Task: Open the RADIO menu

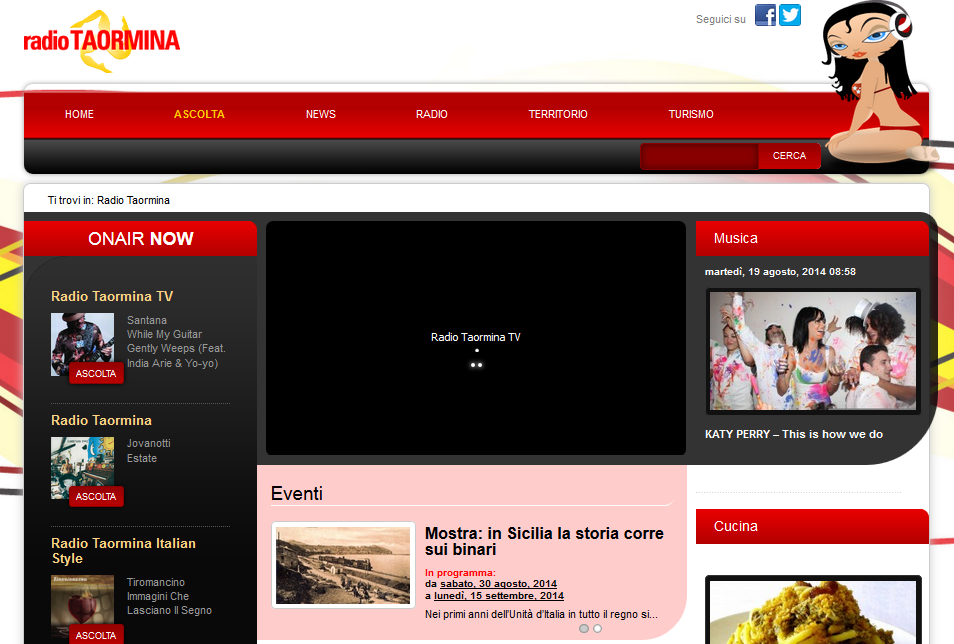Action: 431,114
